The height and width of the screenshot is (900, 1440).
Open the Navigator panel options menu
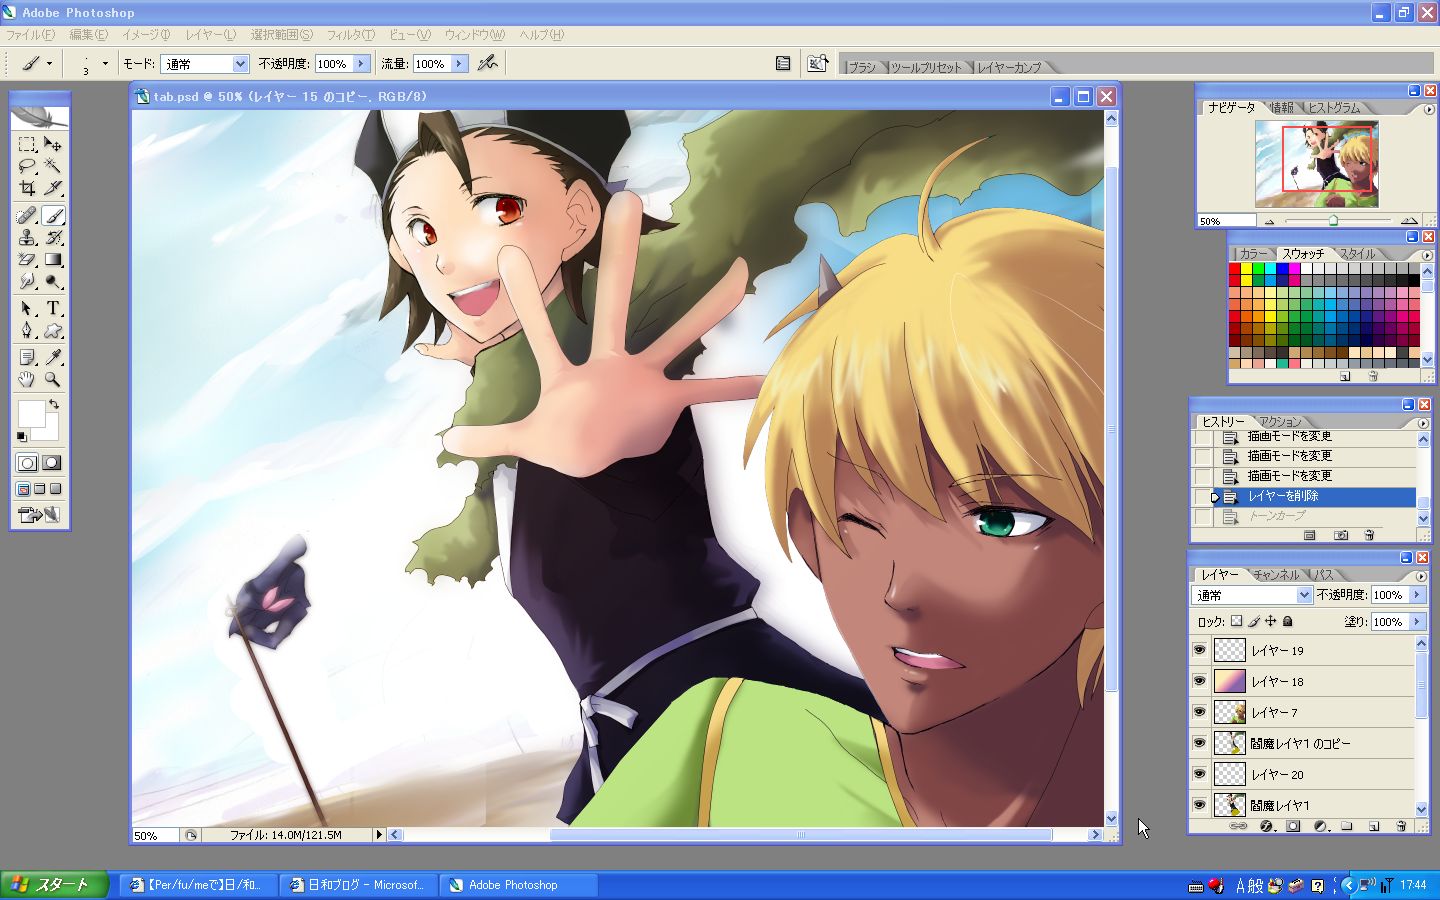click(x=1428, y=109)
